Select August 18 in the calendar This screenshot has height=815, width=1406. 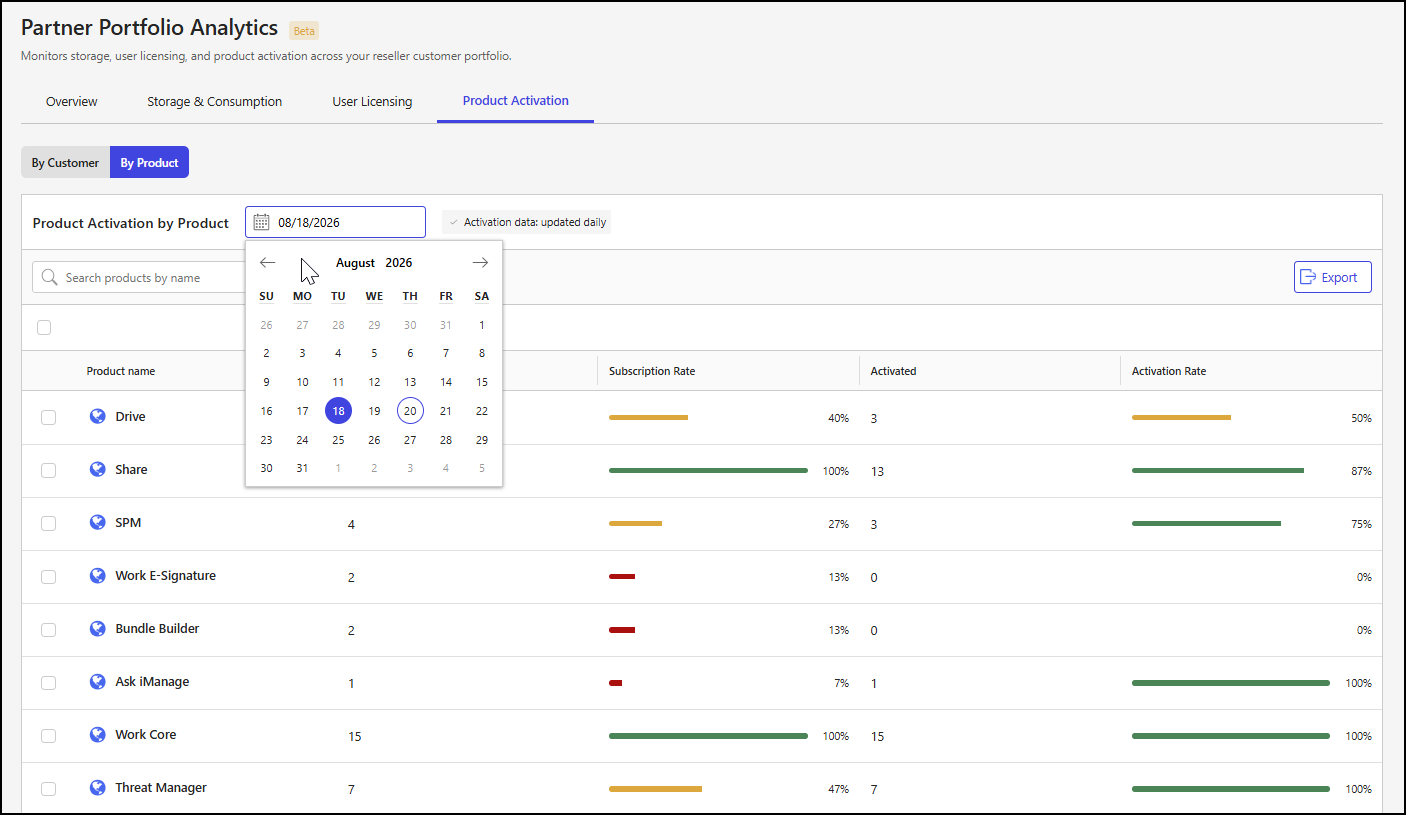(x=338, y=411)
